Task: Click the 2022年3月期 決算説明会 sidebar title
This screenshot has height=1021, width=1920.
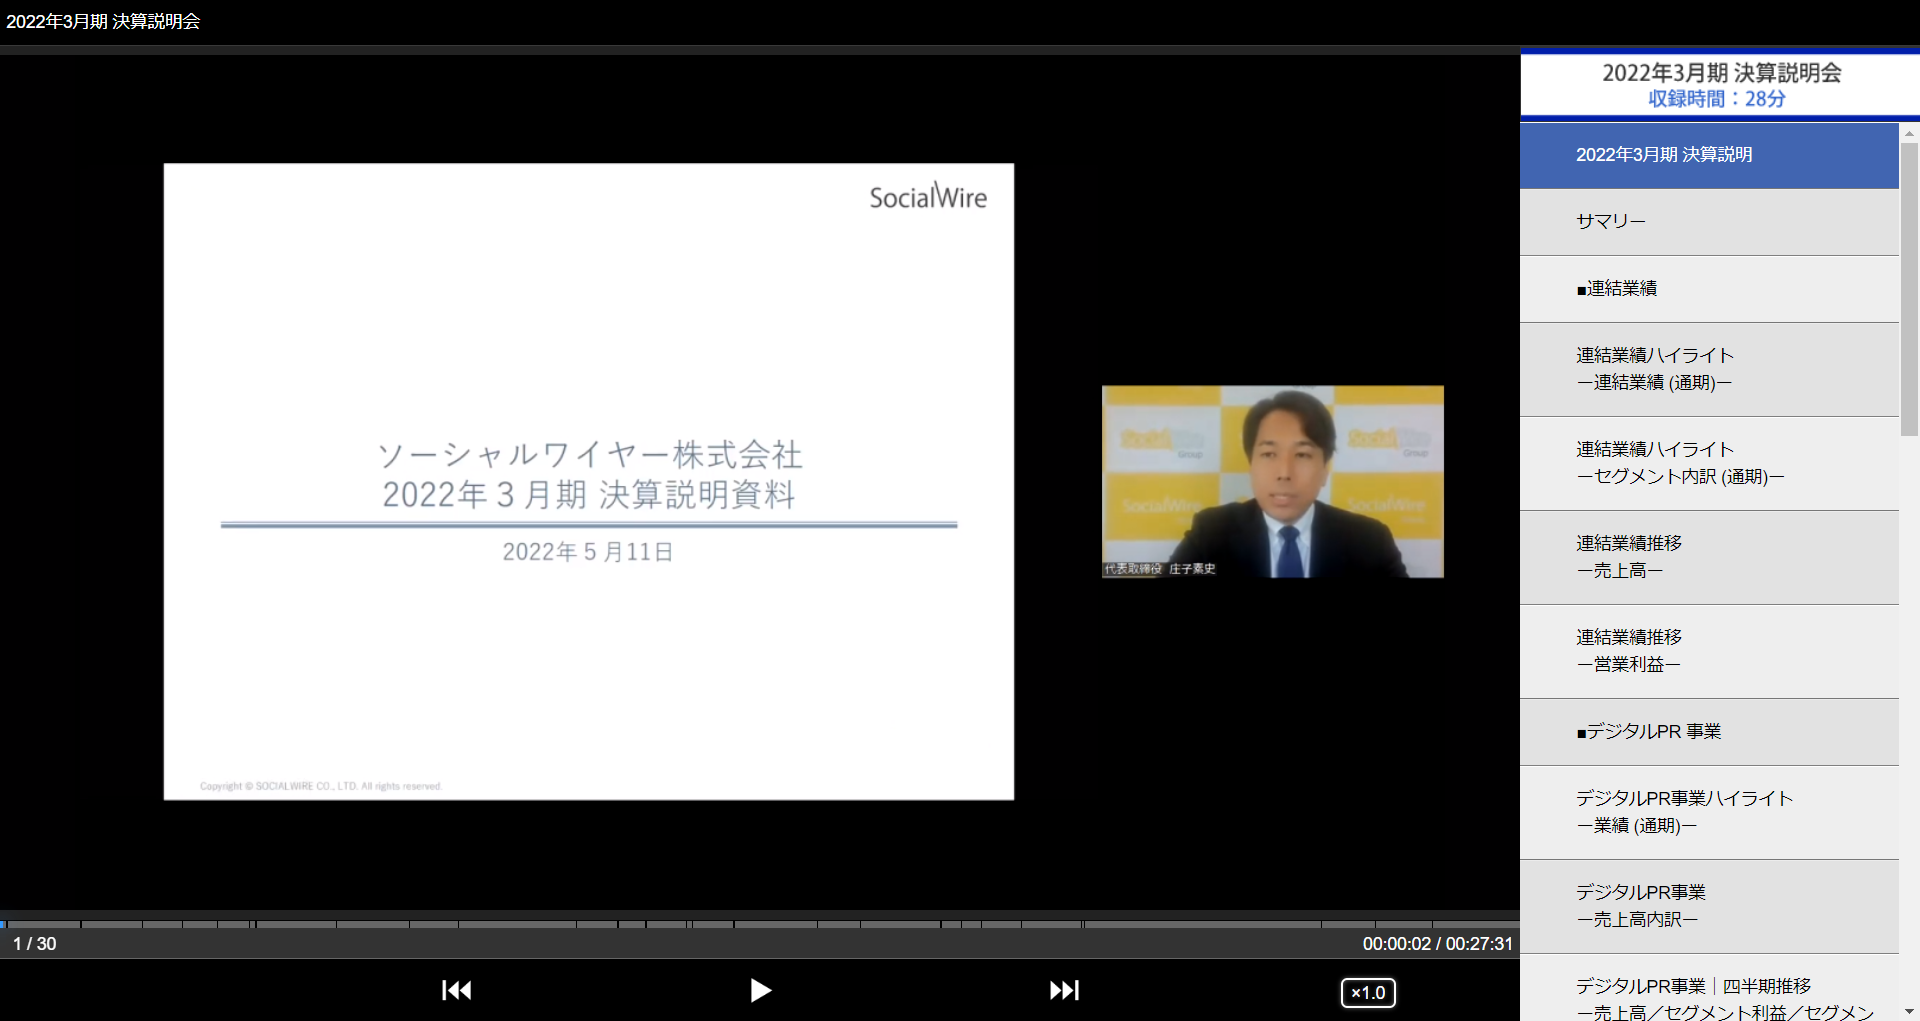Action: tap(1721, 73)
